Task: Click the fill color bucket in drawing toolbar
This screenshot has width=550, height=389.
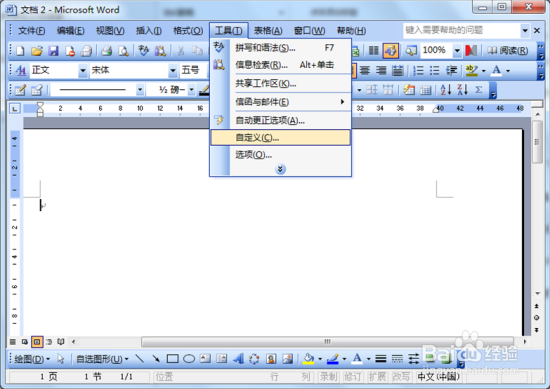Action: click(x=309, y=358)
